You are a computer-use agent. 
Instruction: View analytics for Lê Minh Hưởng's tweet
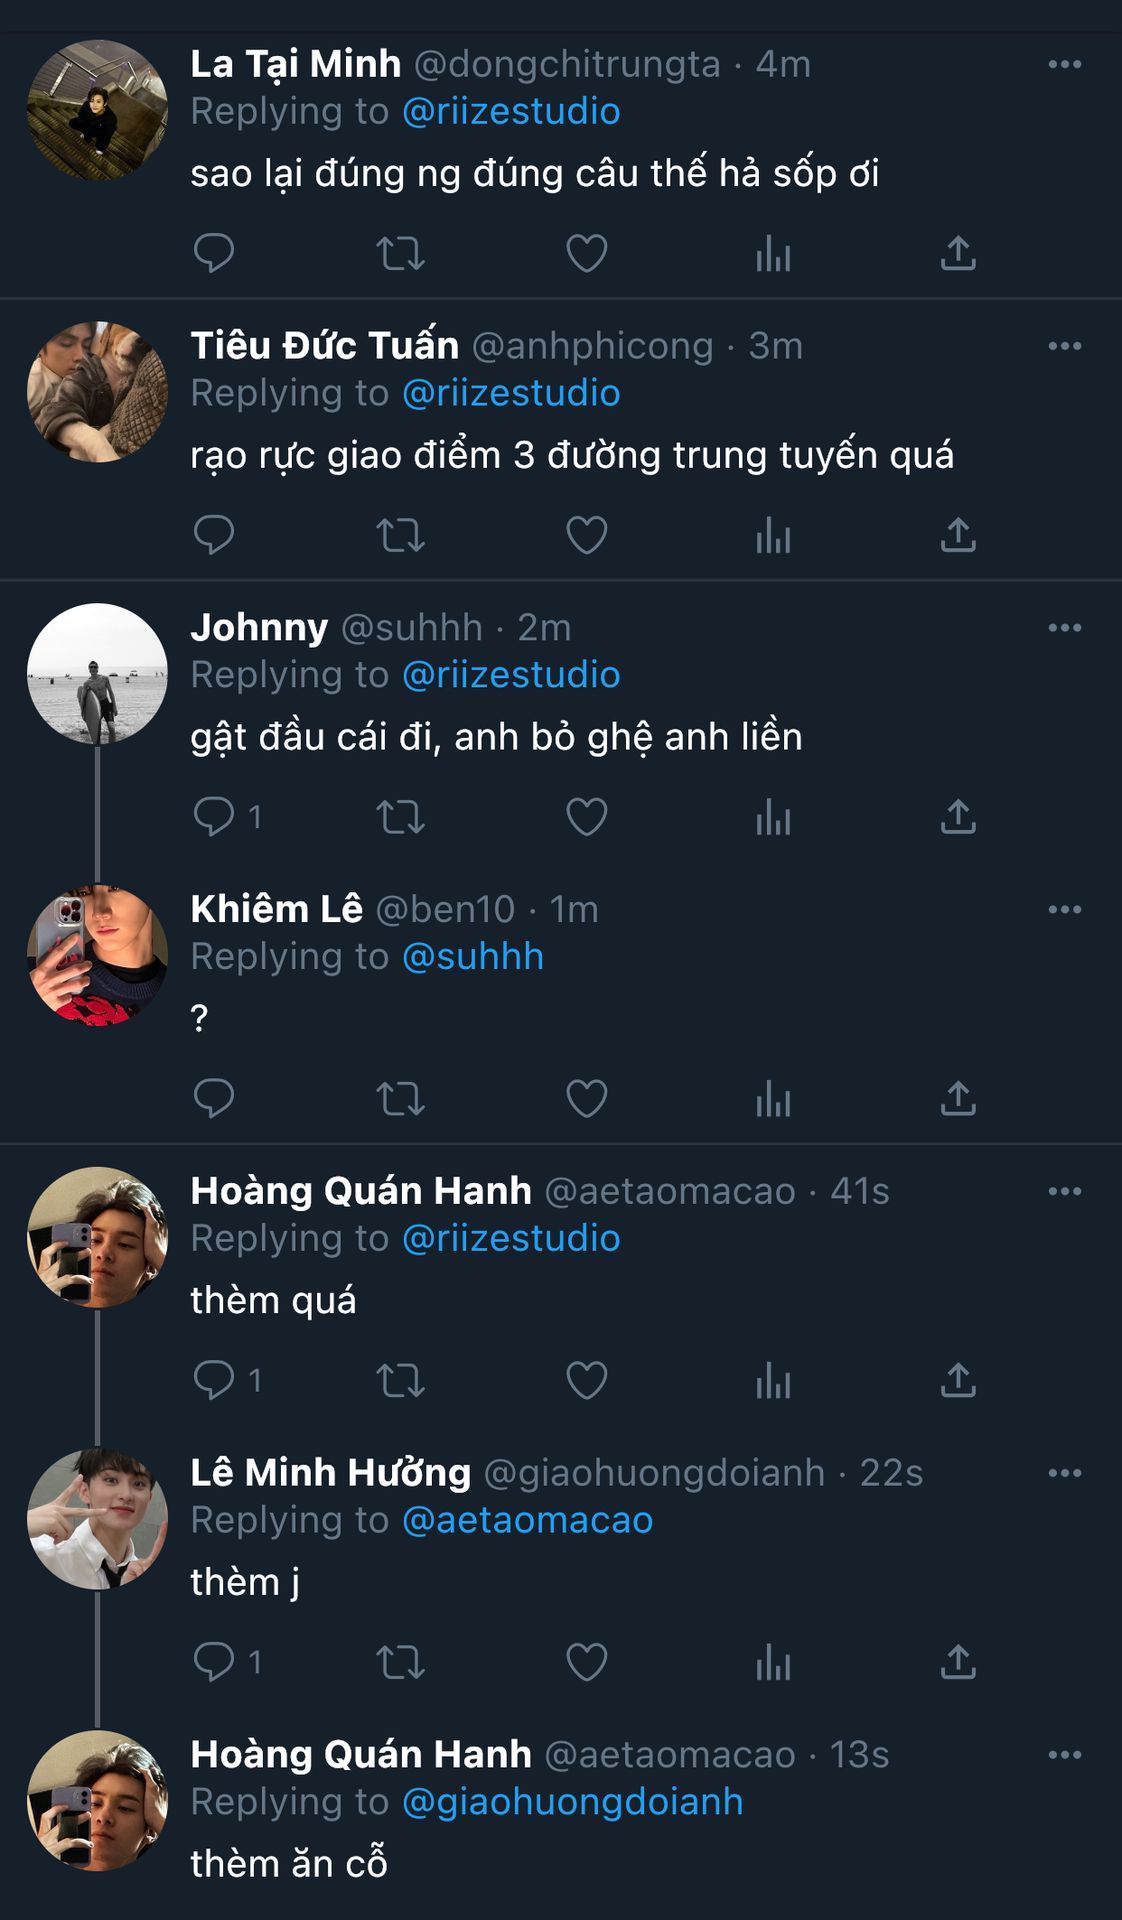773,1663
